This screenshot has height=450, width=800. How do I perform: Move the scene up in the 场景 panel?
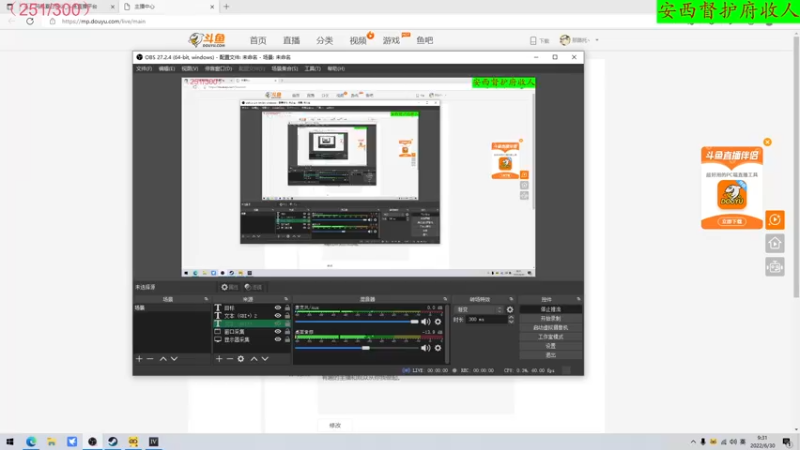tap(163, 359)
